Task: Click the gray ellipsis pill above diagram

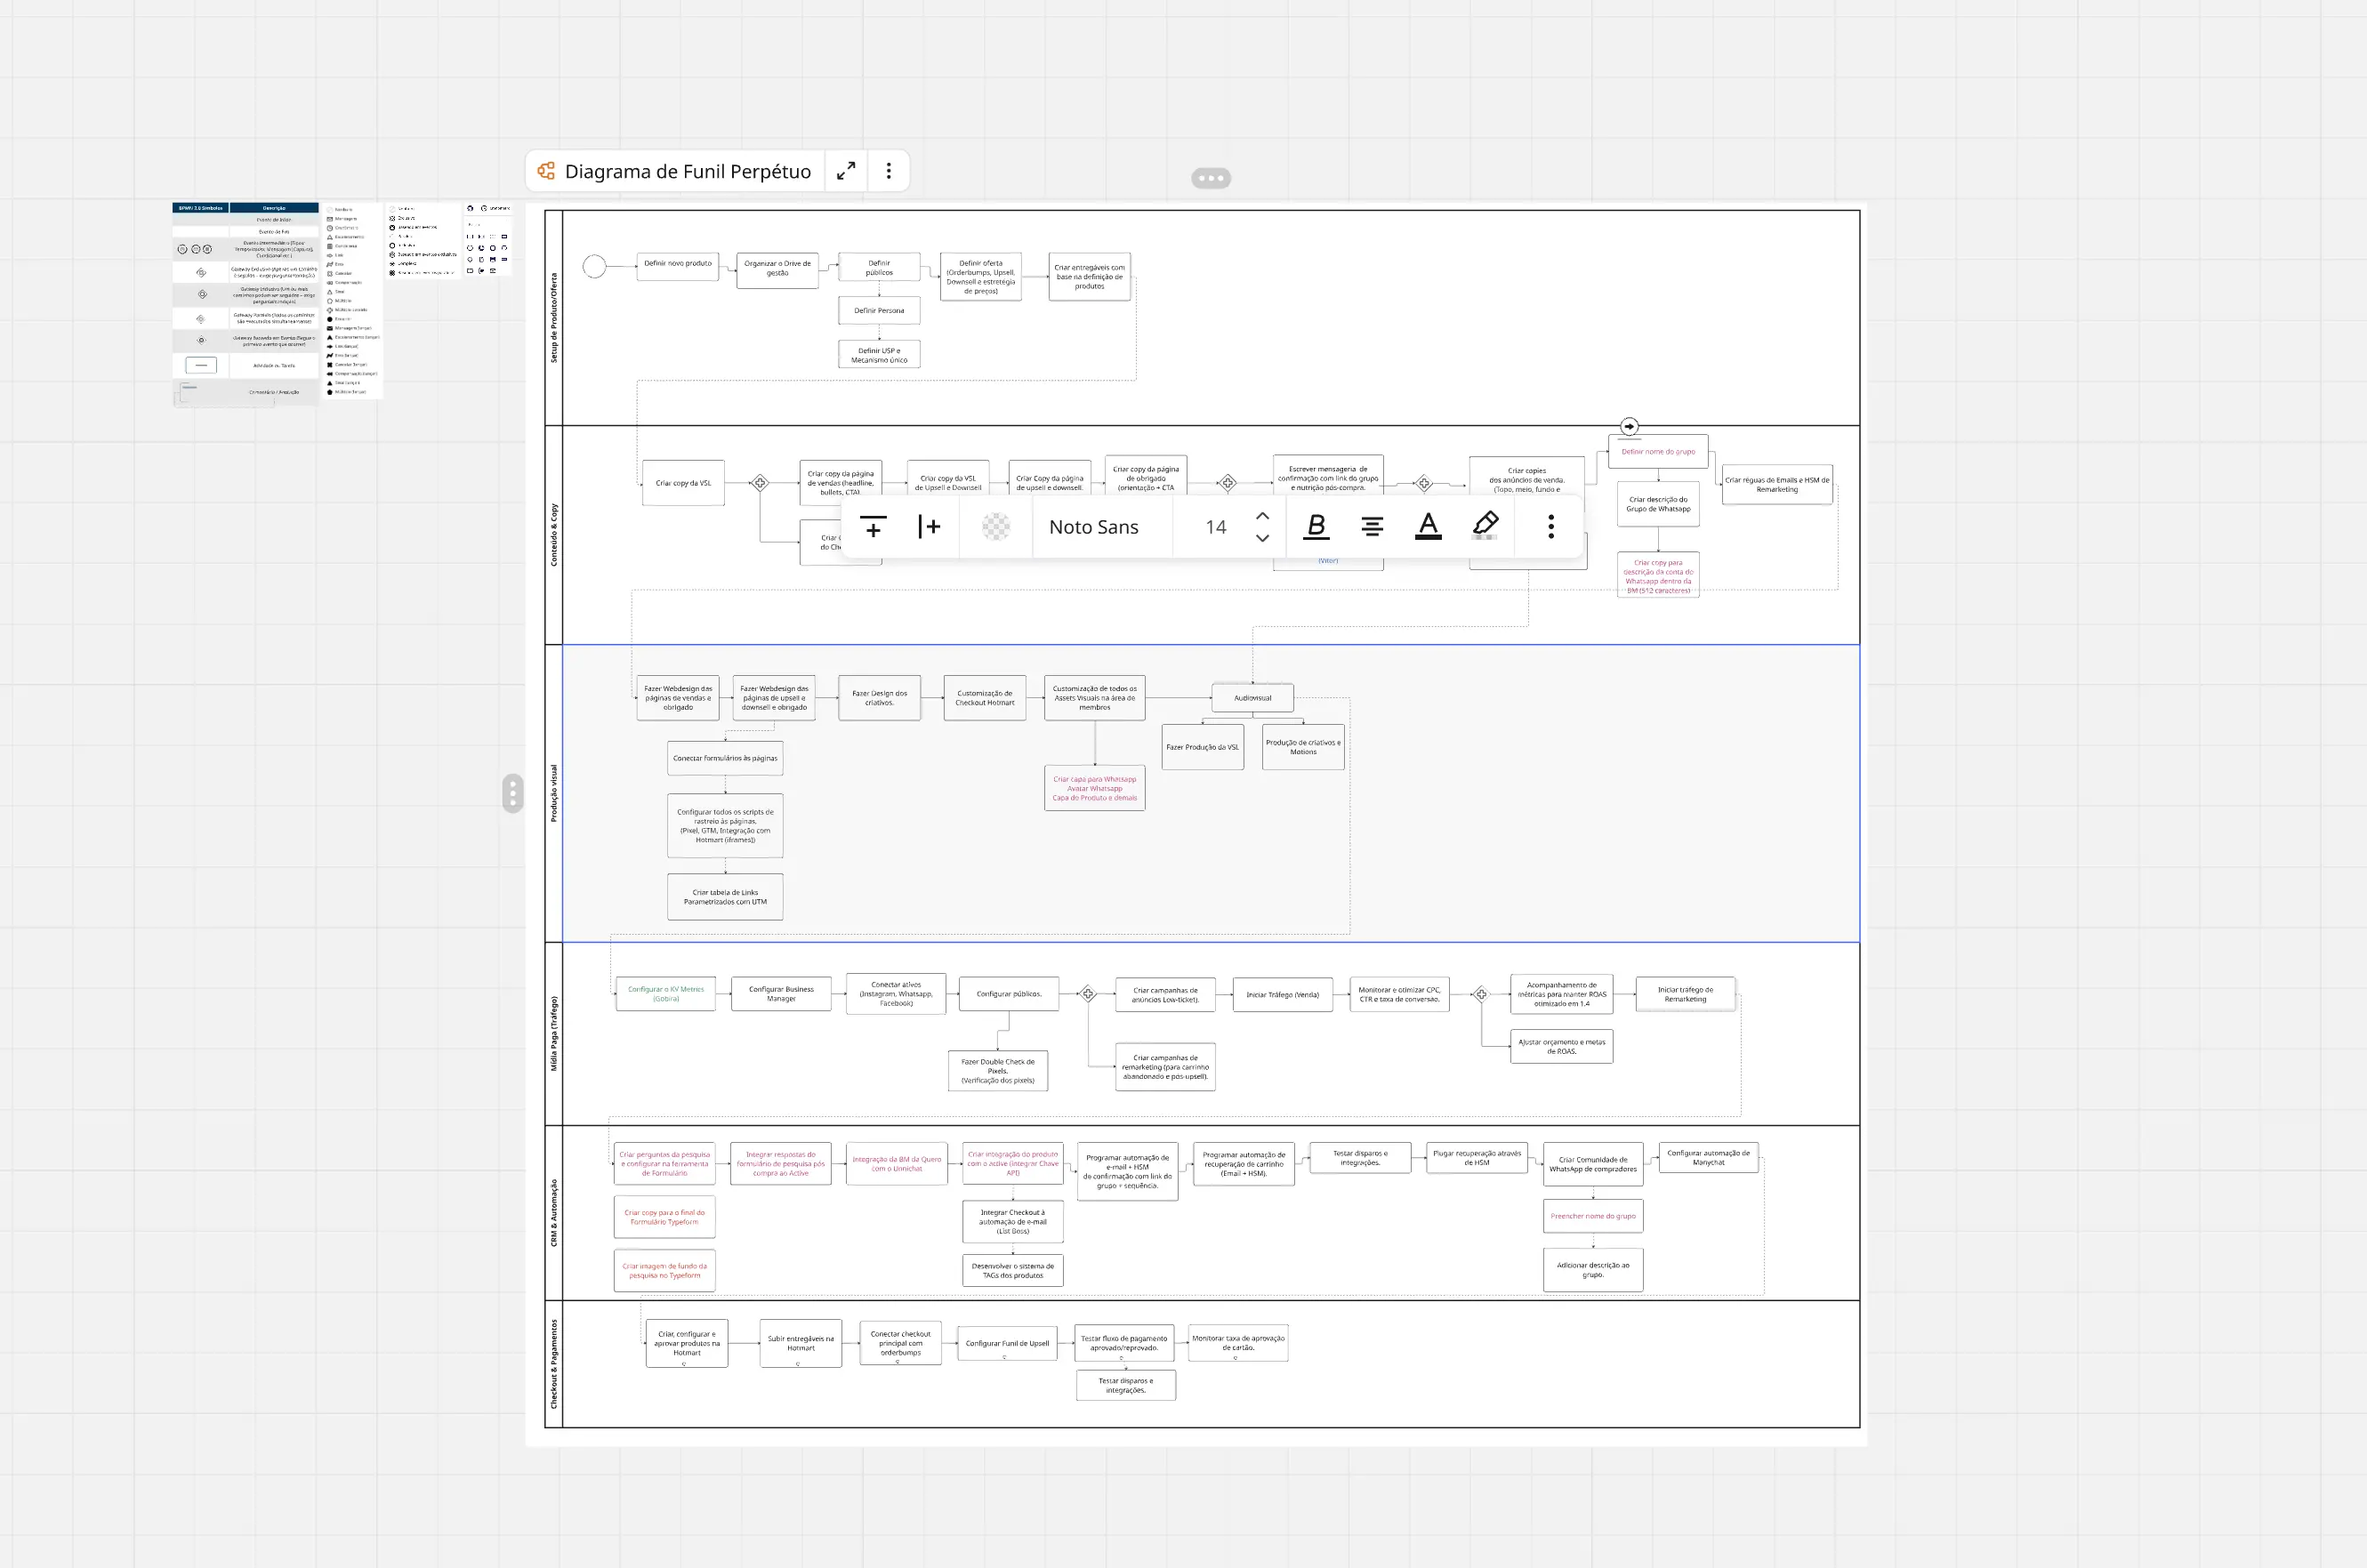Action: tap(1211, 178)
